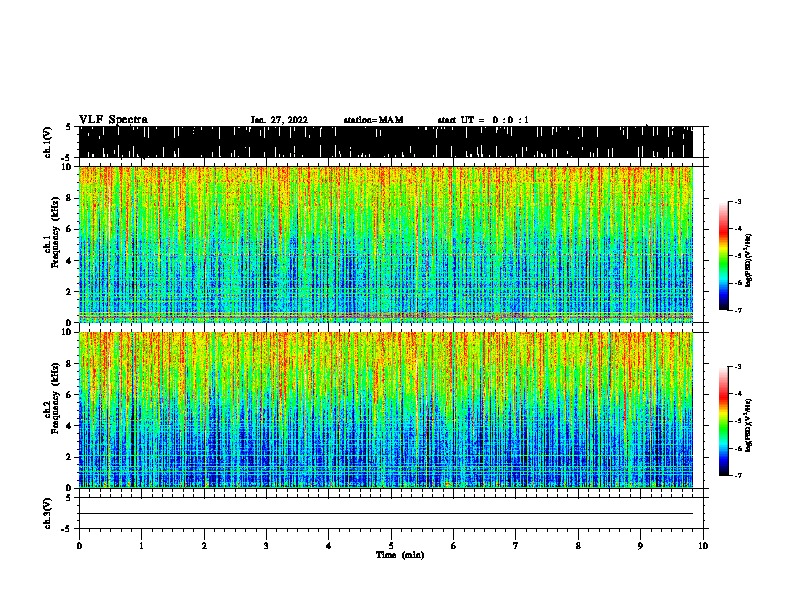792x612 pixels.
Task: Click the "-7" label on ch.1 color scale
Action: (x=738, y=310)
